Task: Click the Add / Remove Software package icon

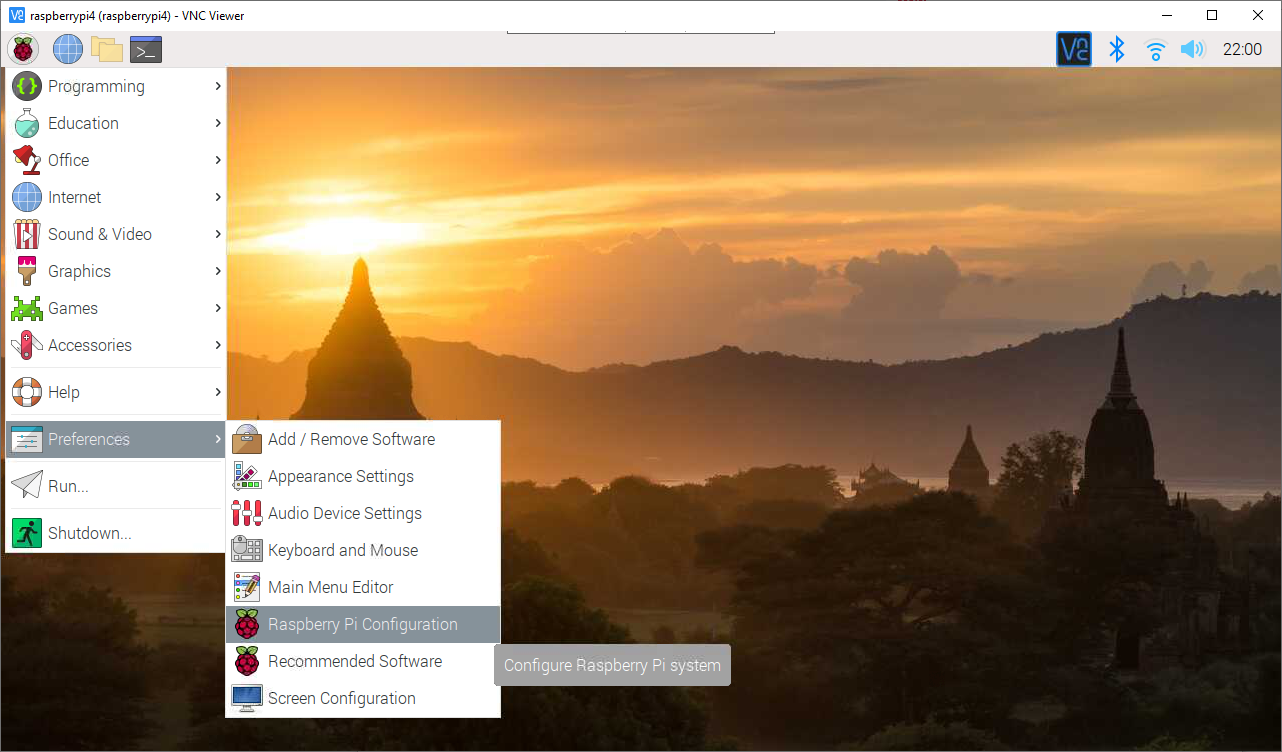Action: pyautogui.click(x=246, y=439)
